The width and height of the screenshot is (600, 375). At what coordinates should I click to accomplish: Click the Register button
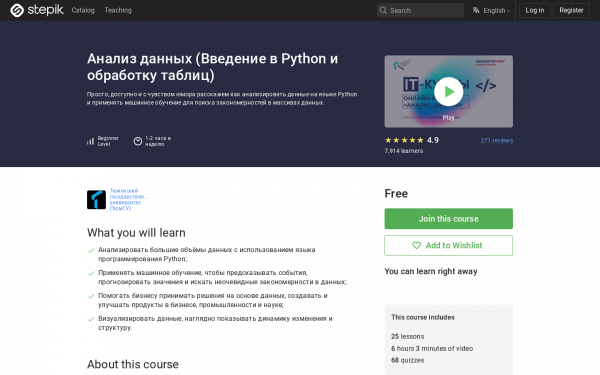(571, 10)
